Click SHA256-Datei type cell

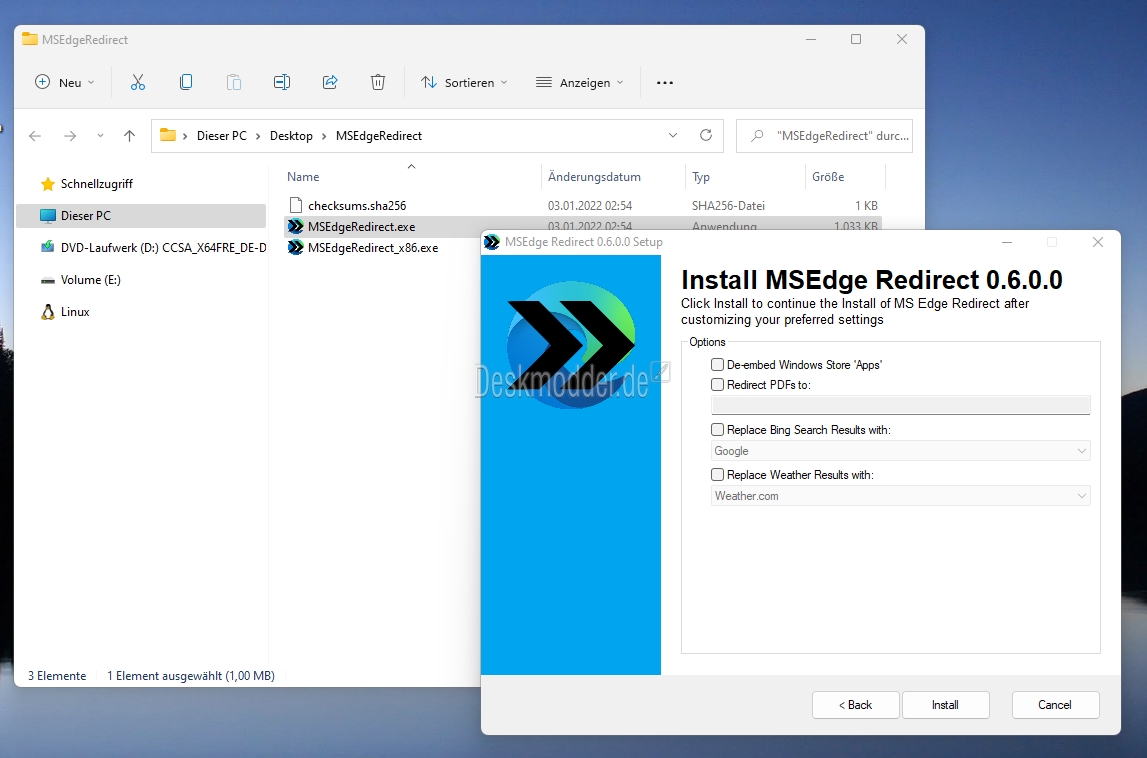pos(729,206)
